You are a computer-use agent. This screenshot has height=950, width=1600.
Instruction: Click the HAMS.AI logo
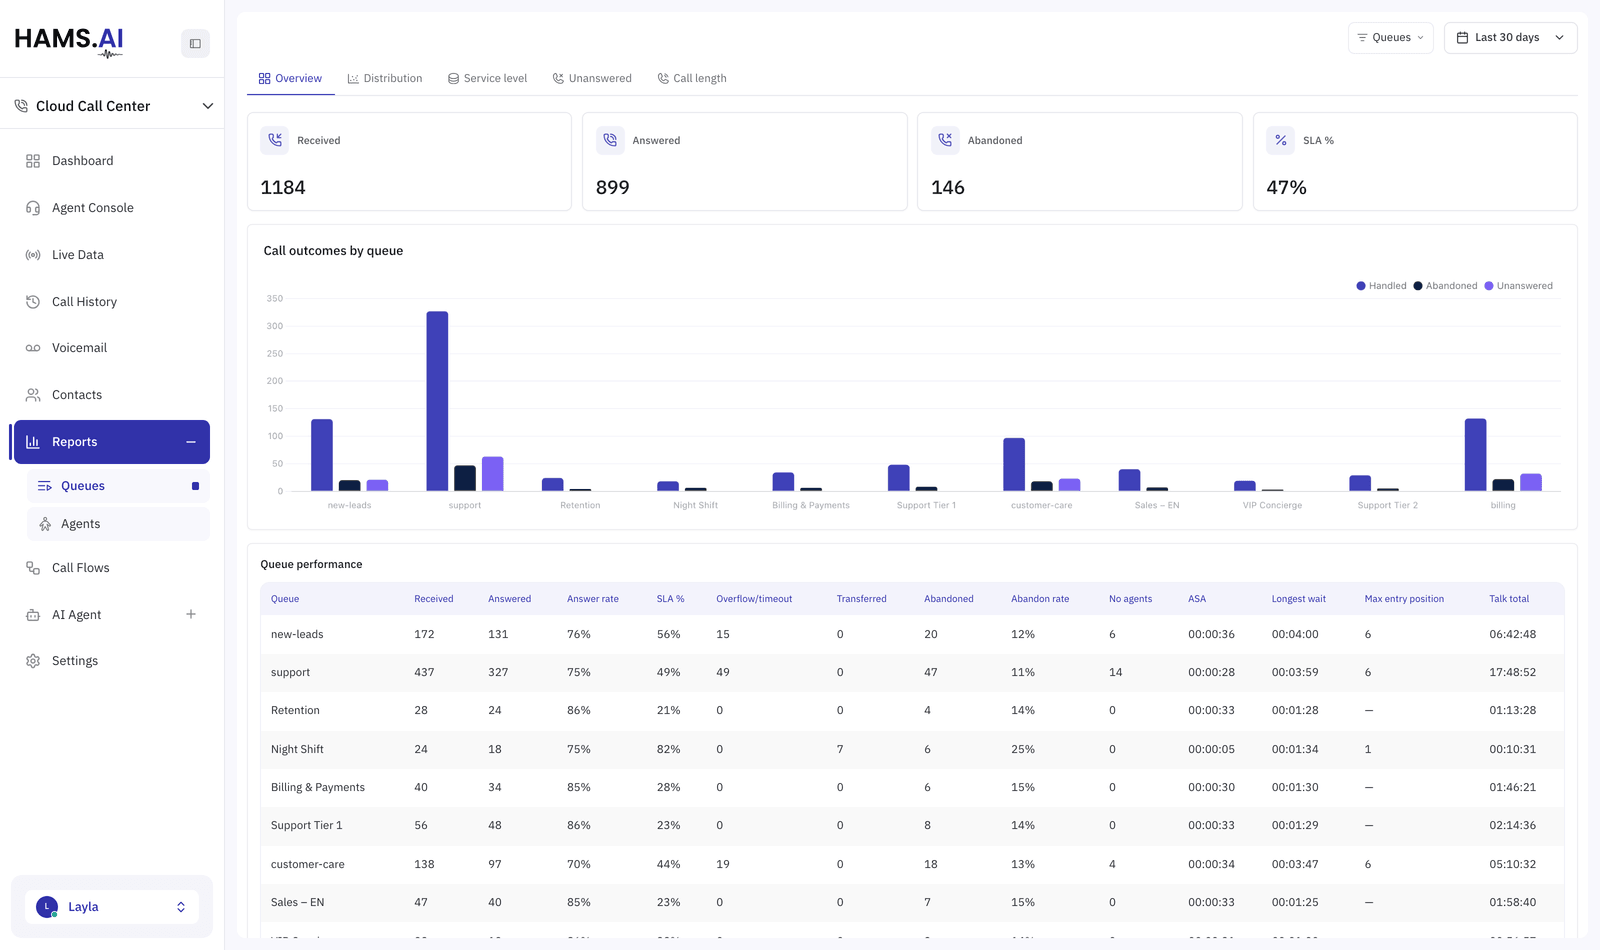click(69, 42)
